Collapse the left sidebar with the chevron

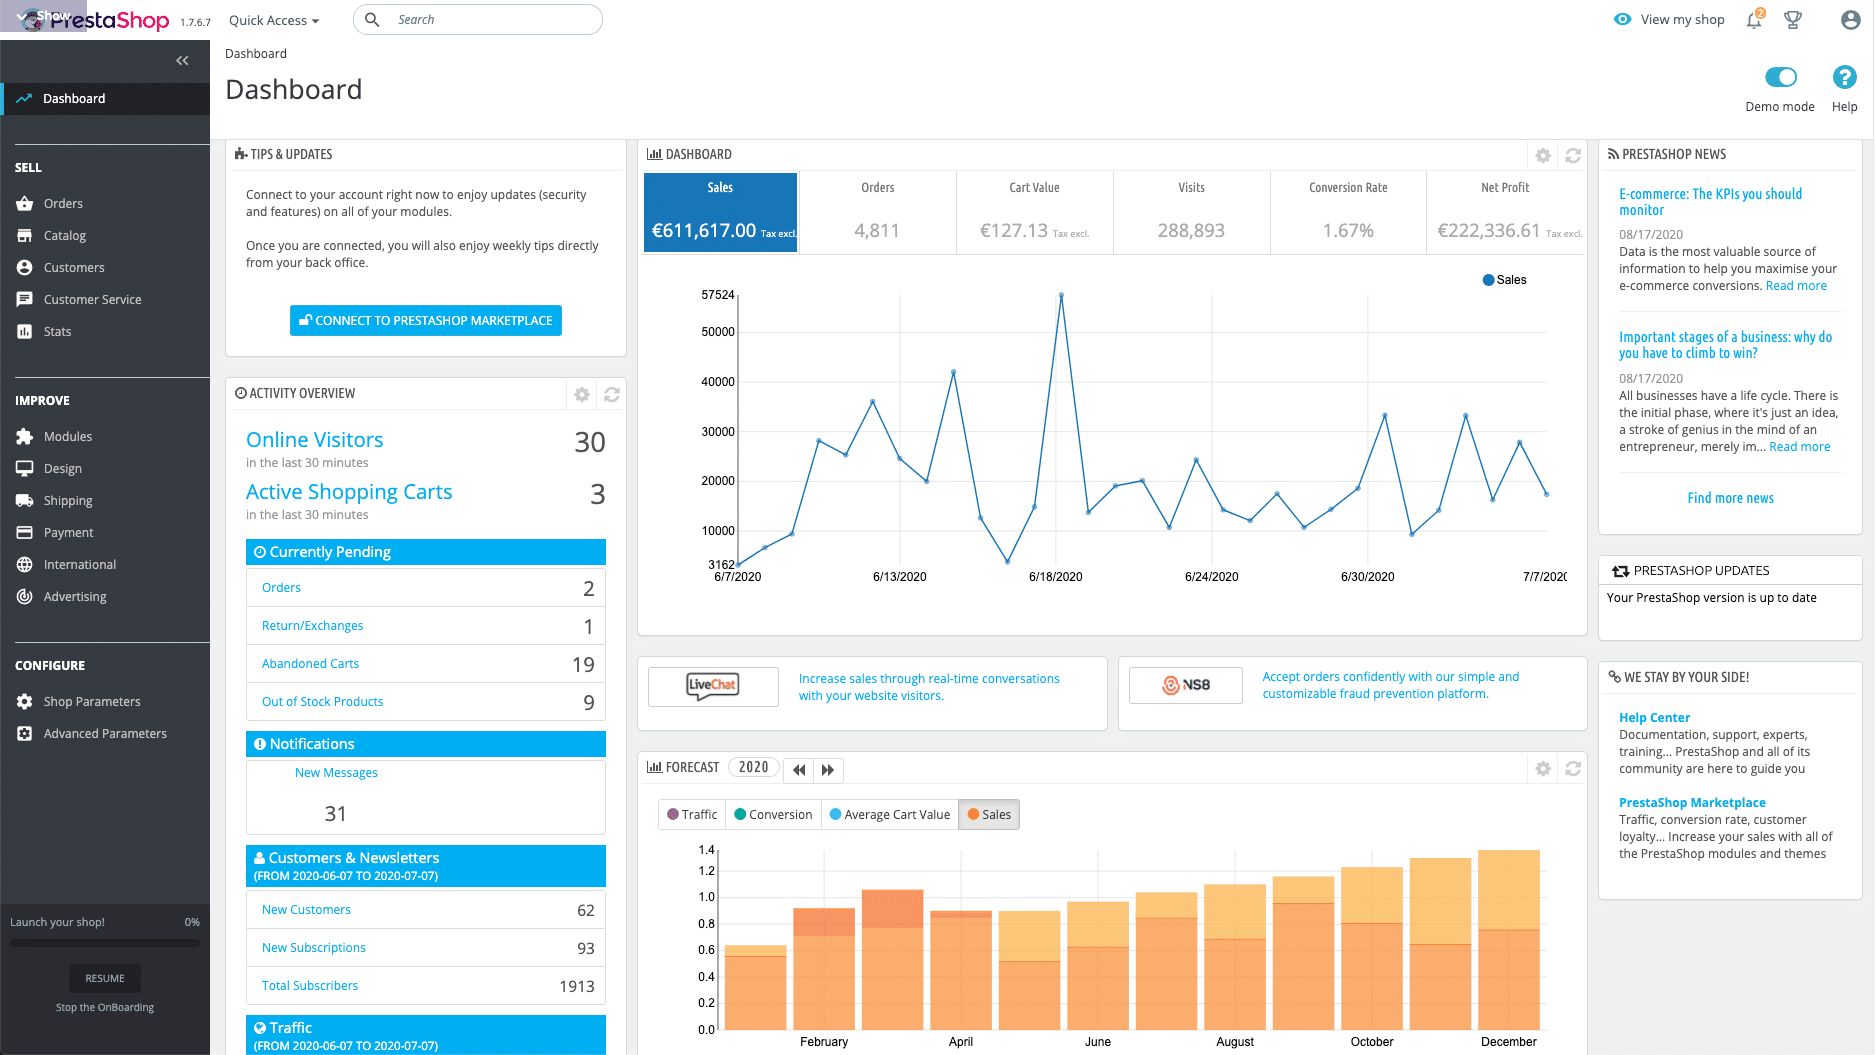(182, 60)
